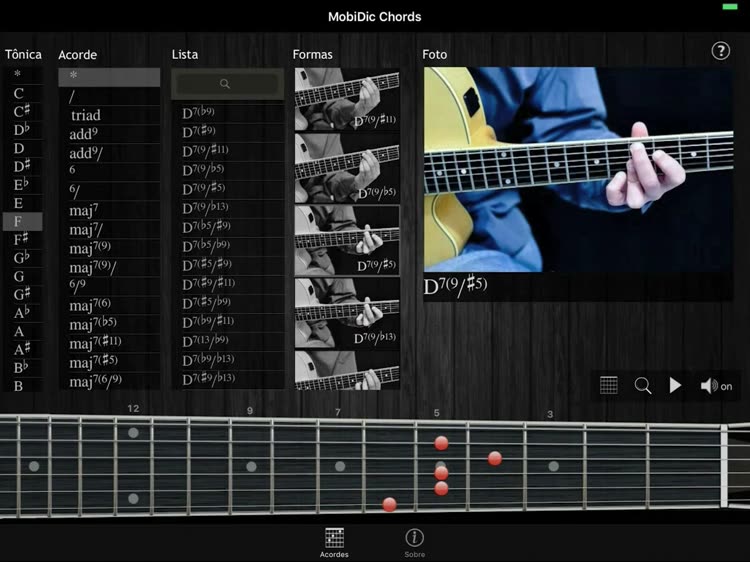The height and width of the screenshot is (562, 750).
Task: Select the maj7 chord type
Action: tap(109, 210)
